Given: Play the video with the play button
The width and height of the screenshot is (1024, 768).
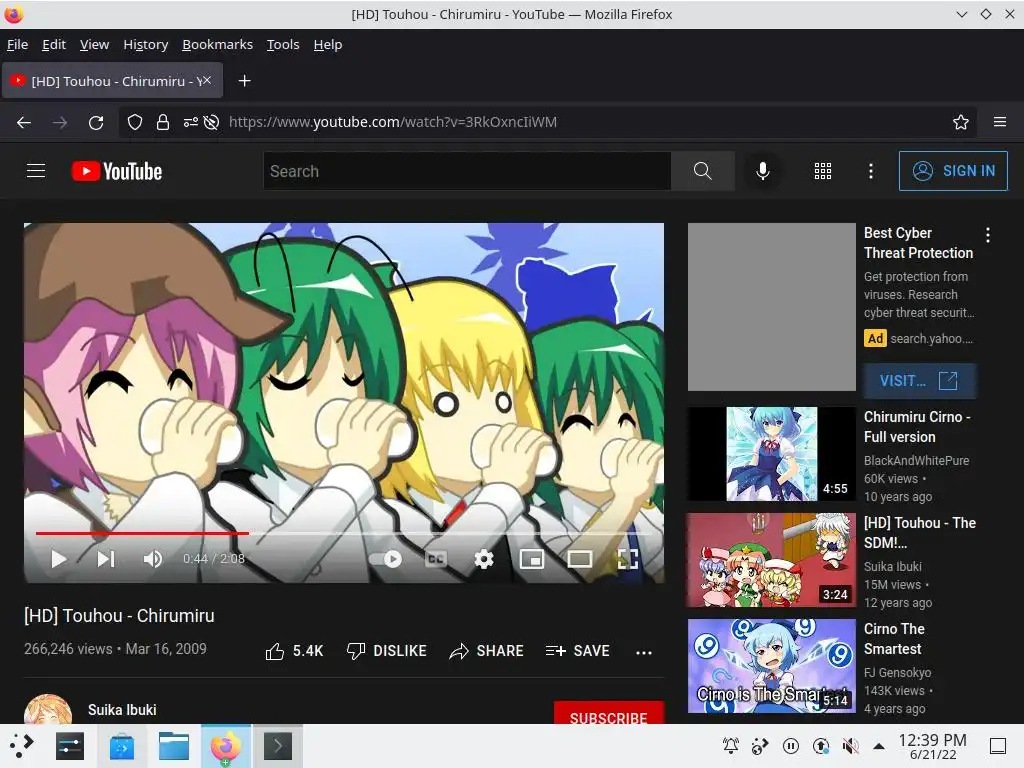Looking at the screenshot, I should [58, 559].
